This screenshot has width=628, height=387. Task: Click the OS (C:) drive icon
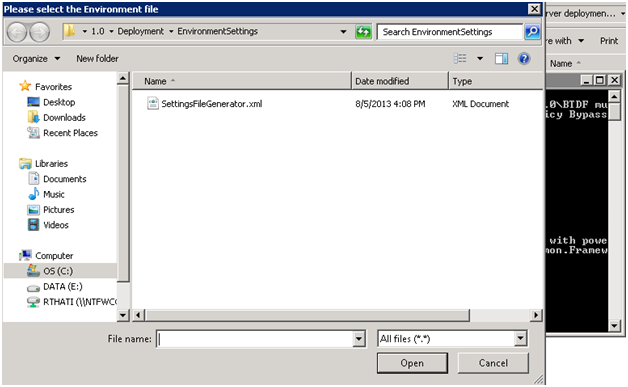pos(33,270)
